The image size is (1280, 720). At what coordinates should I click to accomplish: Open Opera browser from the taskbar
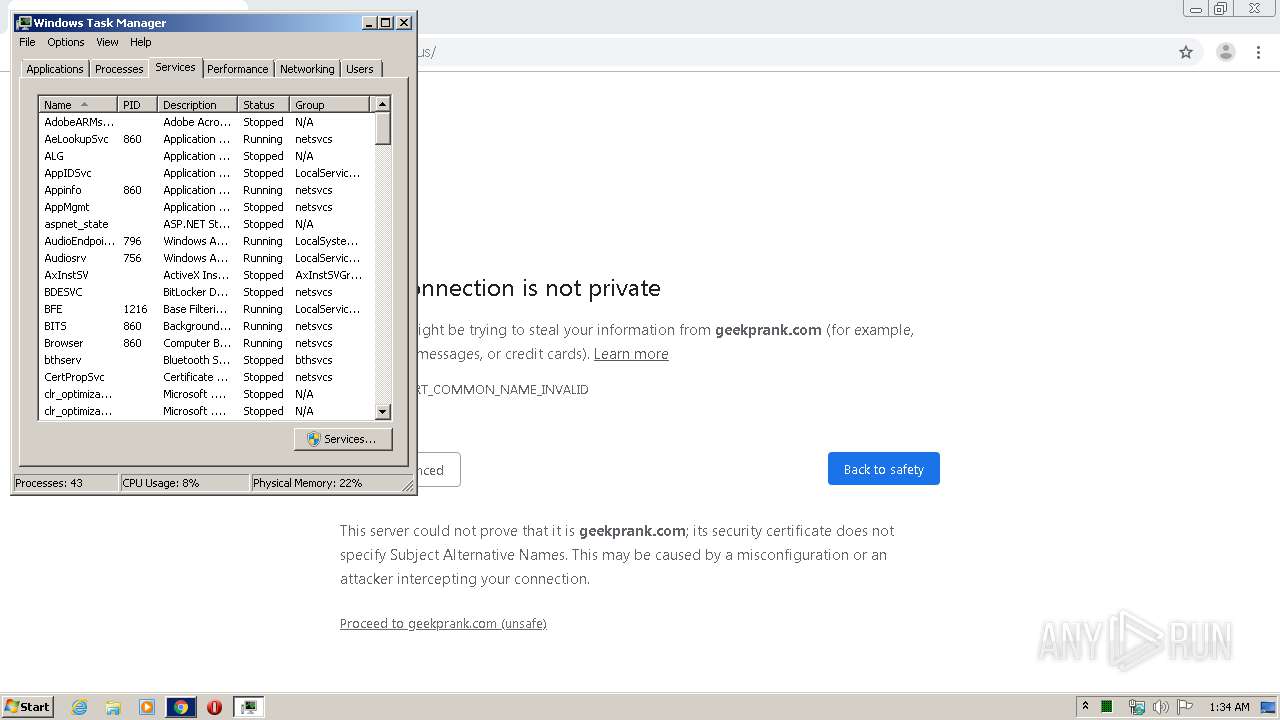coord(214,707)
